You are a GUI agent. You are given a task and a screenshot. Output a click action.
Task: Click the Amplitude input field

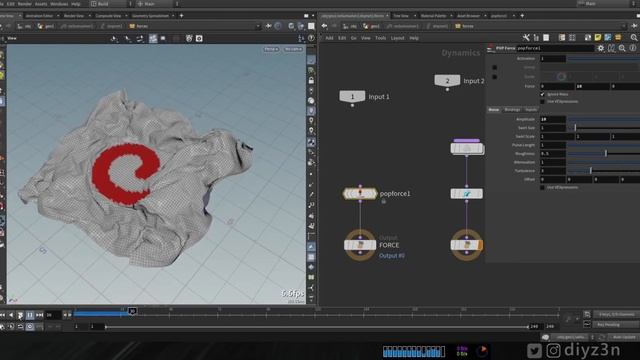pos(553,119)
